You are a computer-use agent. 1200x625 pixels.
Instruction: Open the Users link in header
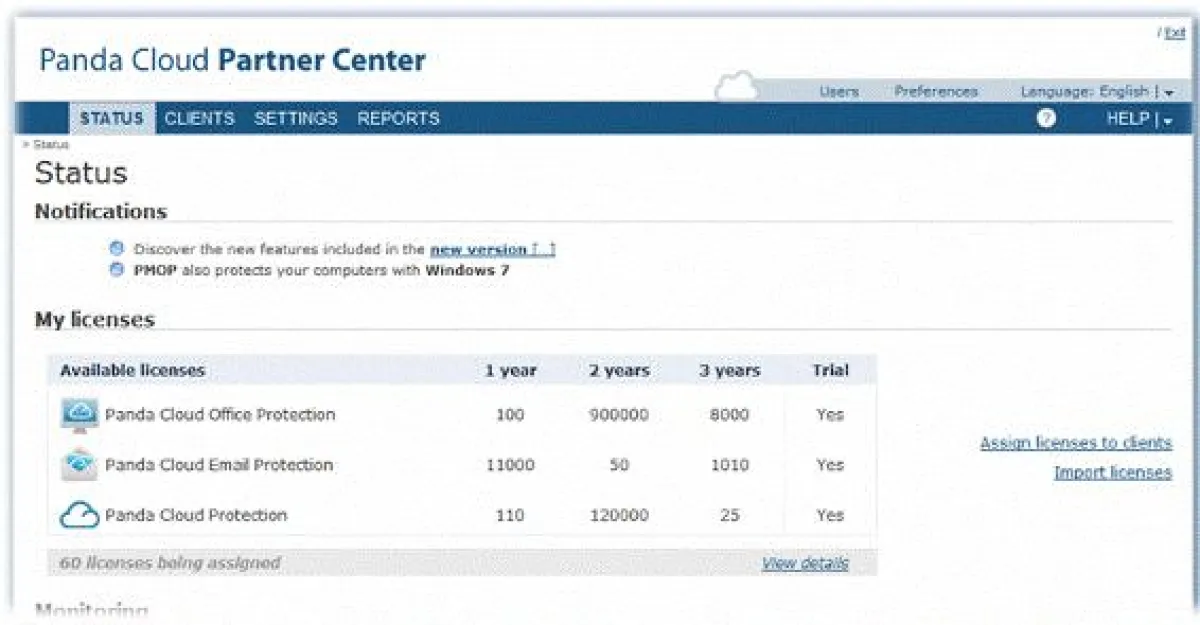click(x=838, y=92)
